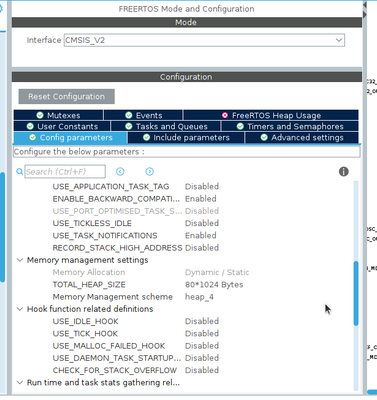
Task: Click the panel collapse arrows at top right
Action: [365, 10]
